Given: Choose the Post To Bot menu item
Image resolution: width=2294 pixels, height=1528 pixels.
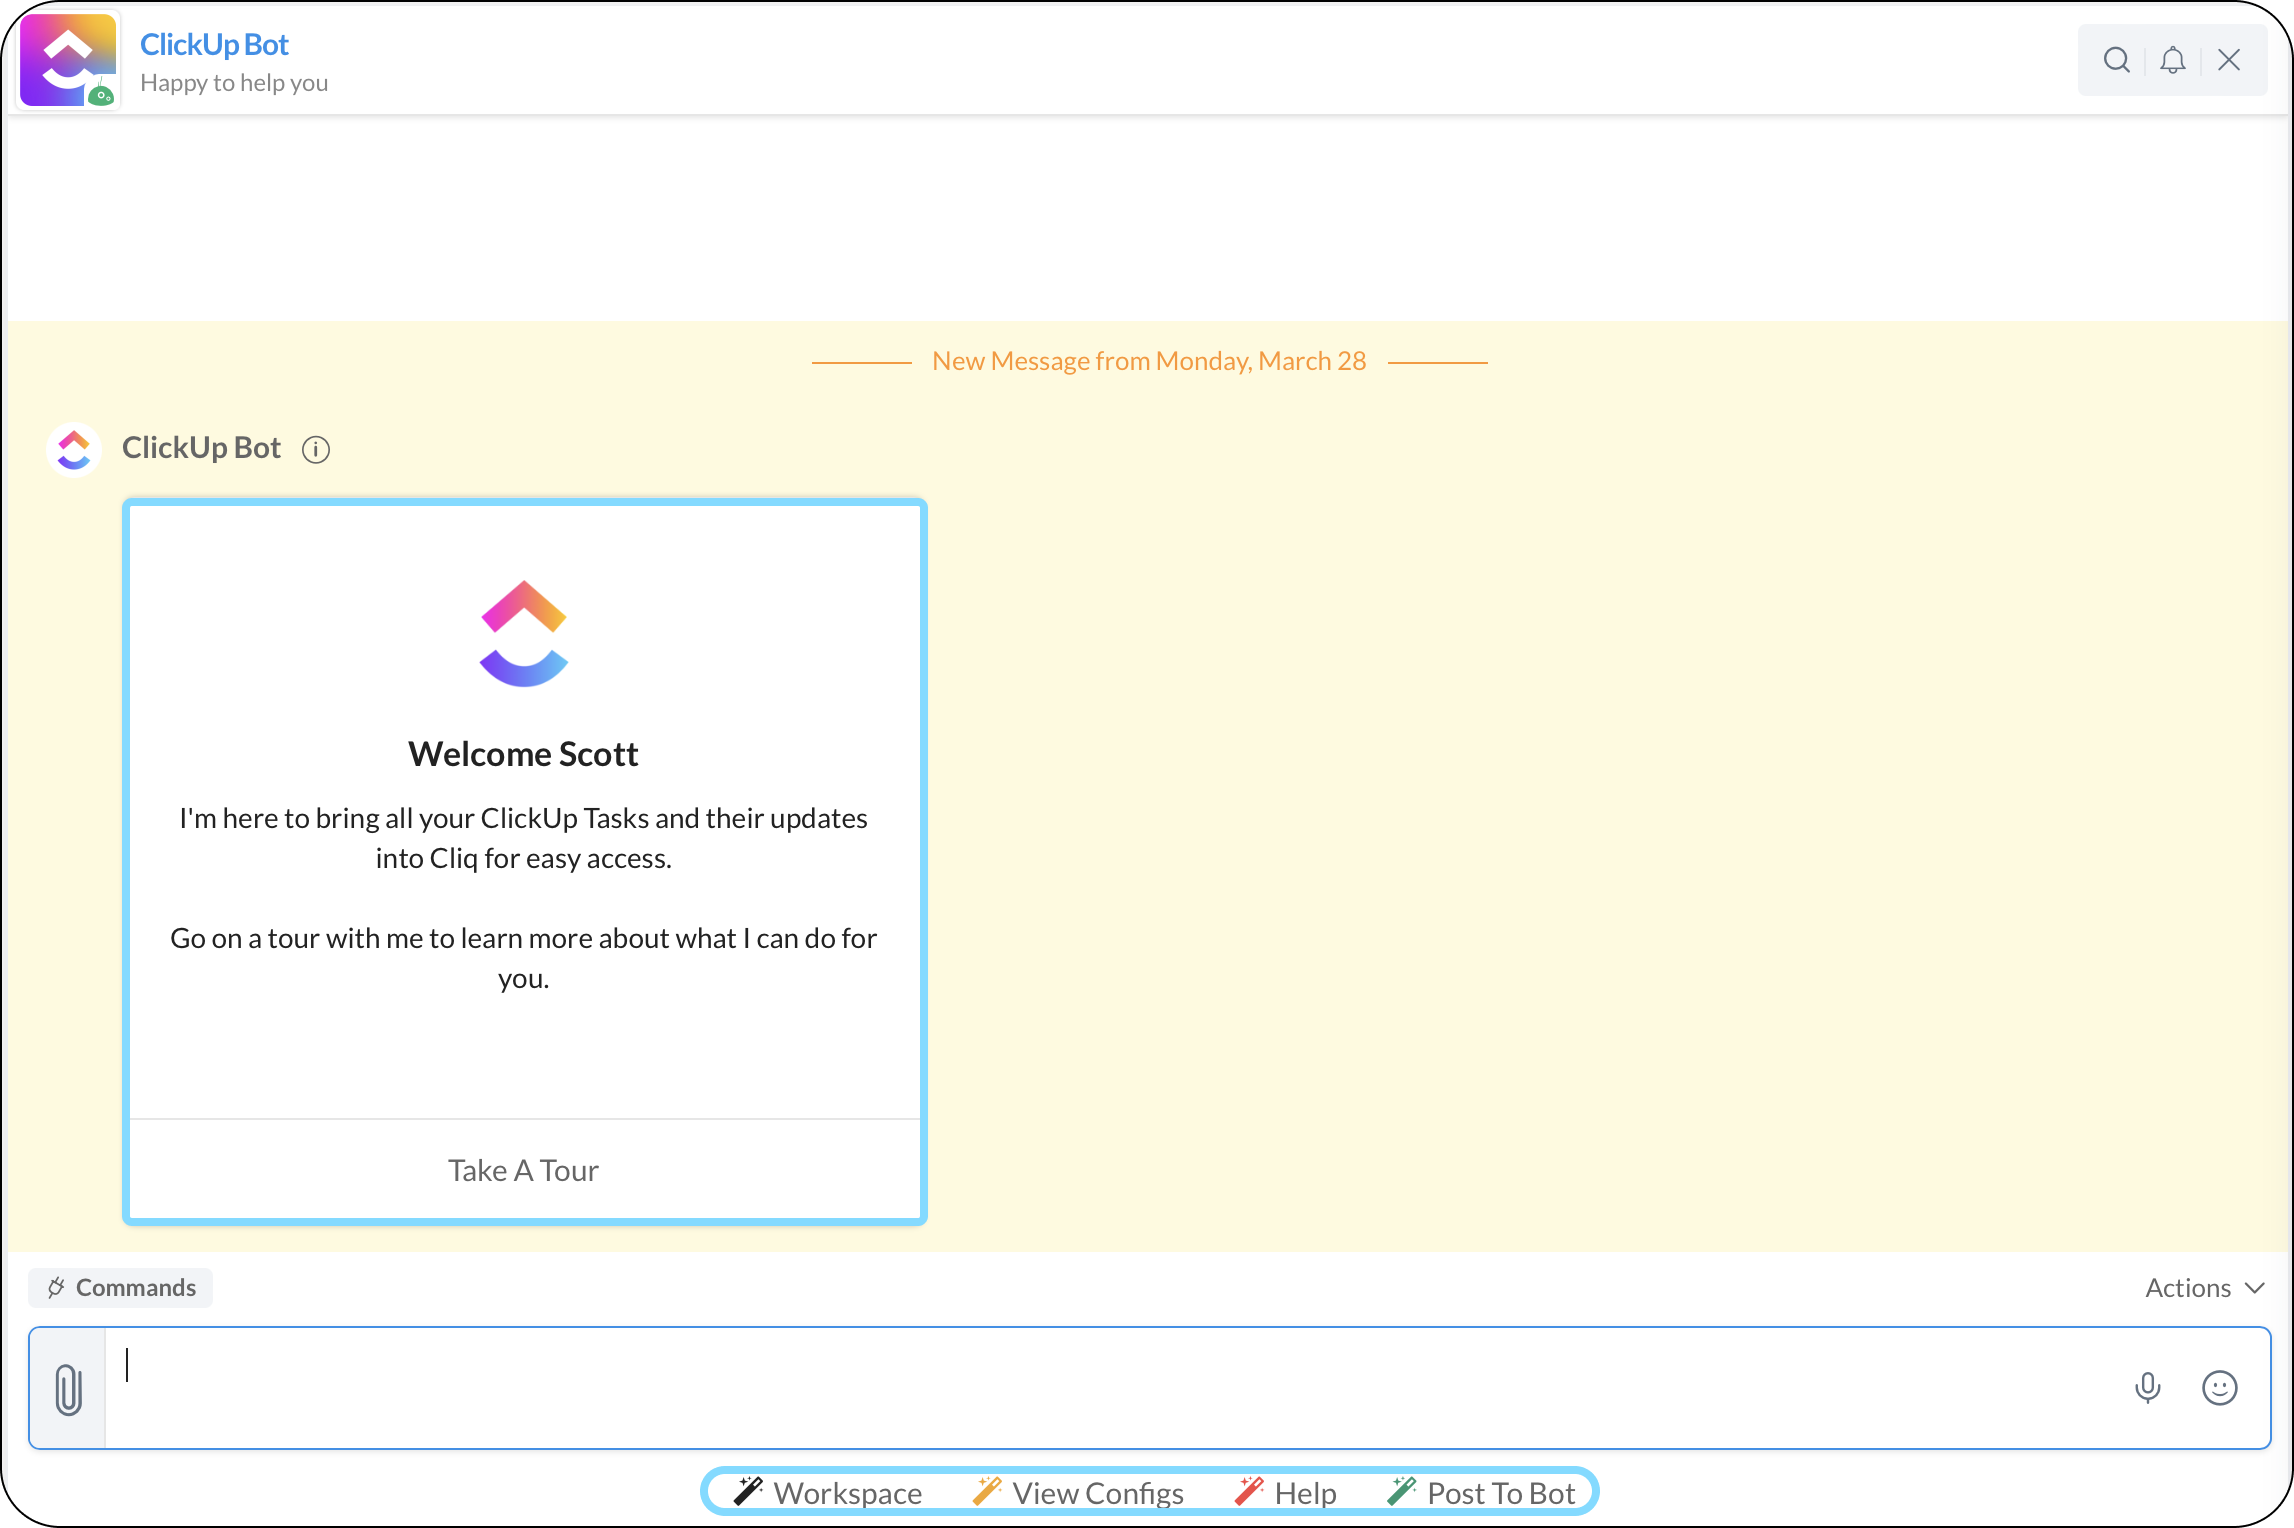Looking at the screenshot, I should [x=1482, y=1493].
